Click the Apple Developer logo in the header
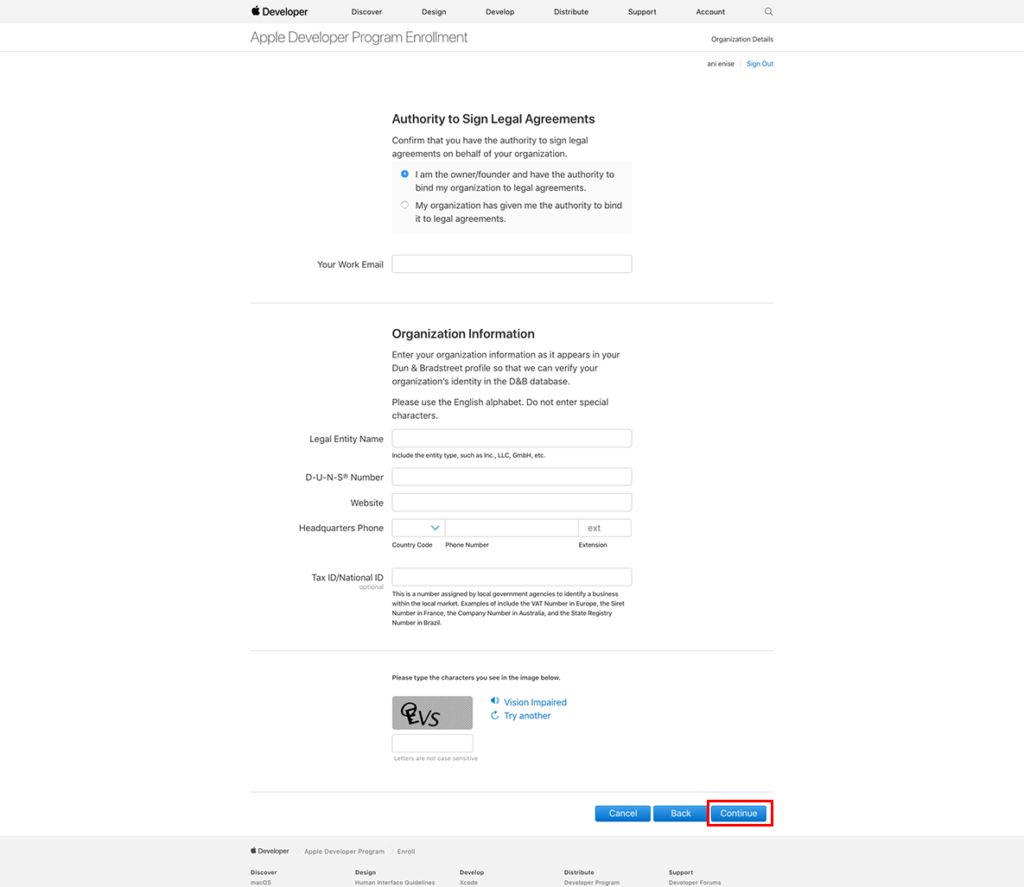 278,11
